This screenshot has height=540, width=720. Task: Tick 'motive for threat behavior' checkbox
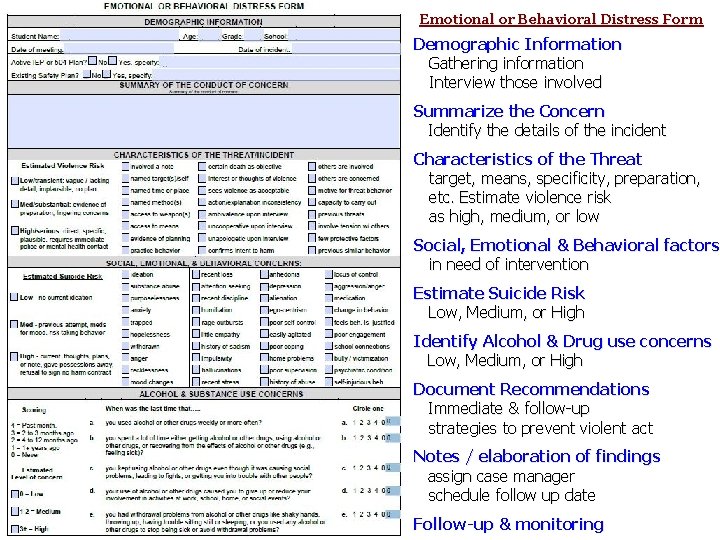[x=312, y=190]
